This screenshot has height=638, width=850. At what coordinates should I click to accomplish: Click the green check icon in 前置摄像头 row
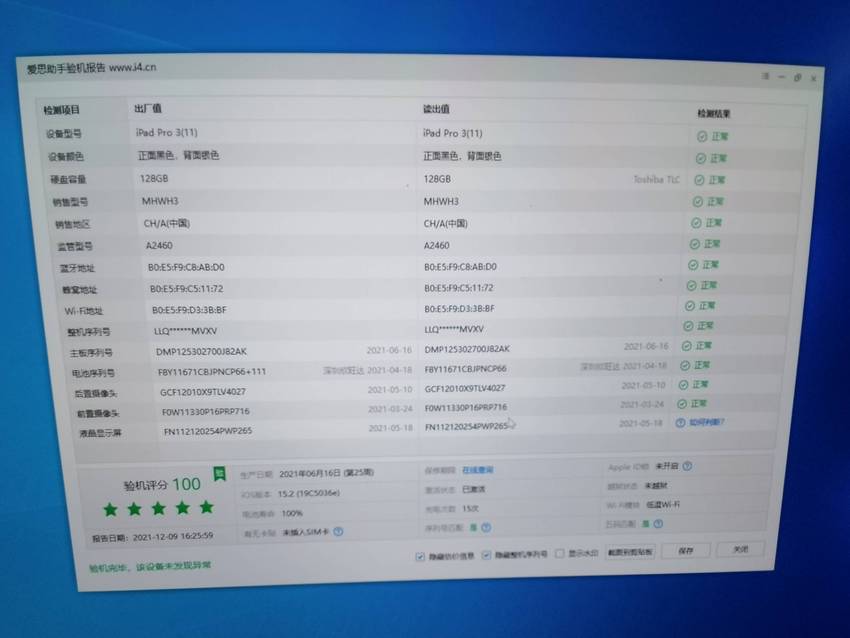coord(681,404)
